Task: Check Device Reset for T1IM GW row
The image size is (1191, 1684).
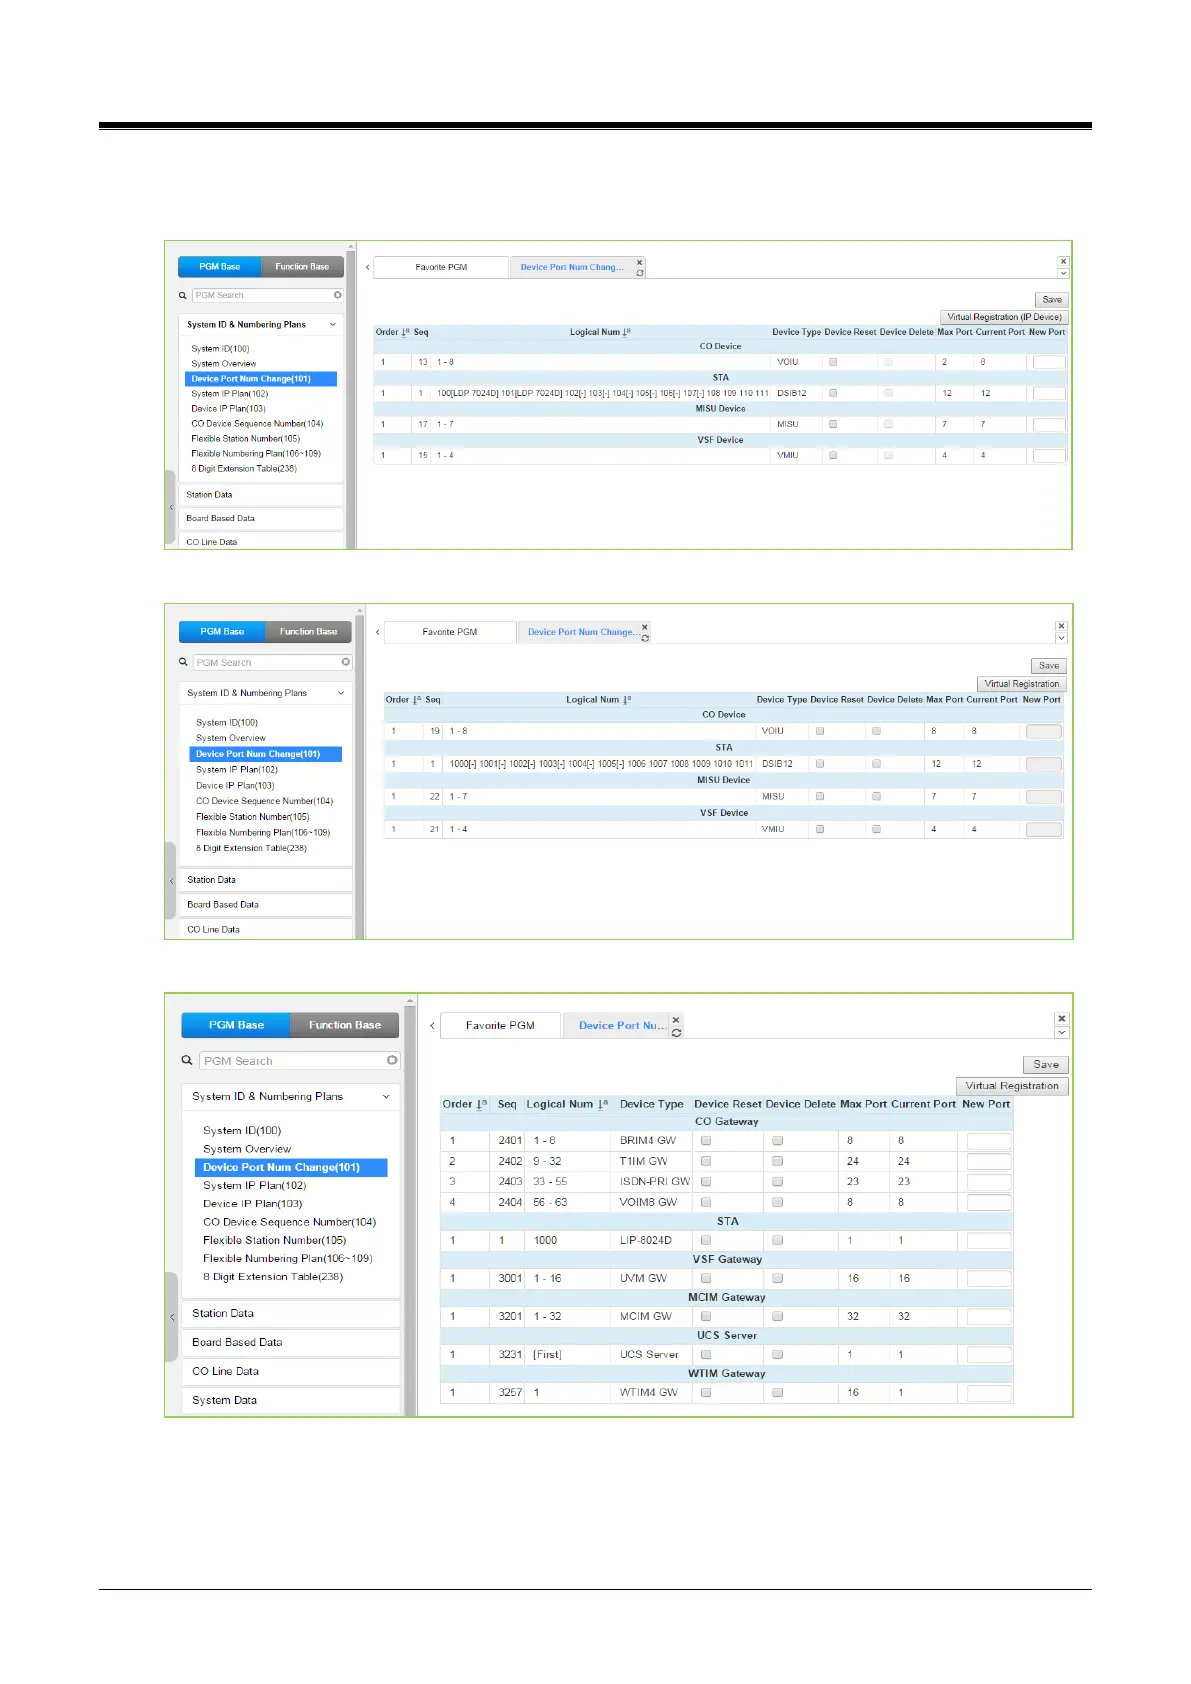Action: [x=706, y=1161]
